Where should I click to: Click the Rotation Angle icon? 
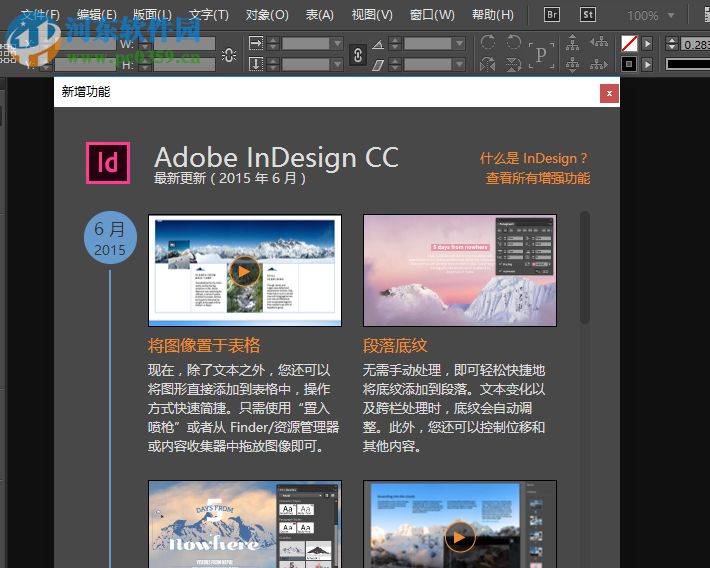378,44
